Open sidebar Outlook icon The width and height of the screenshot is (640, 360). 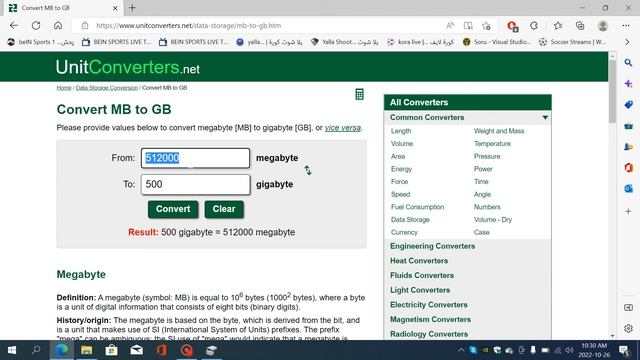pos(628,189)
